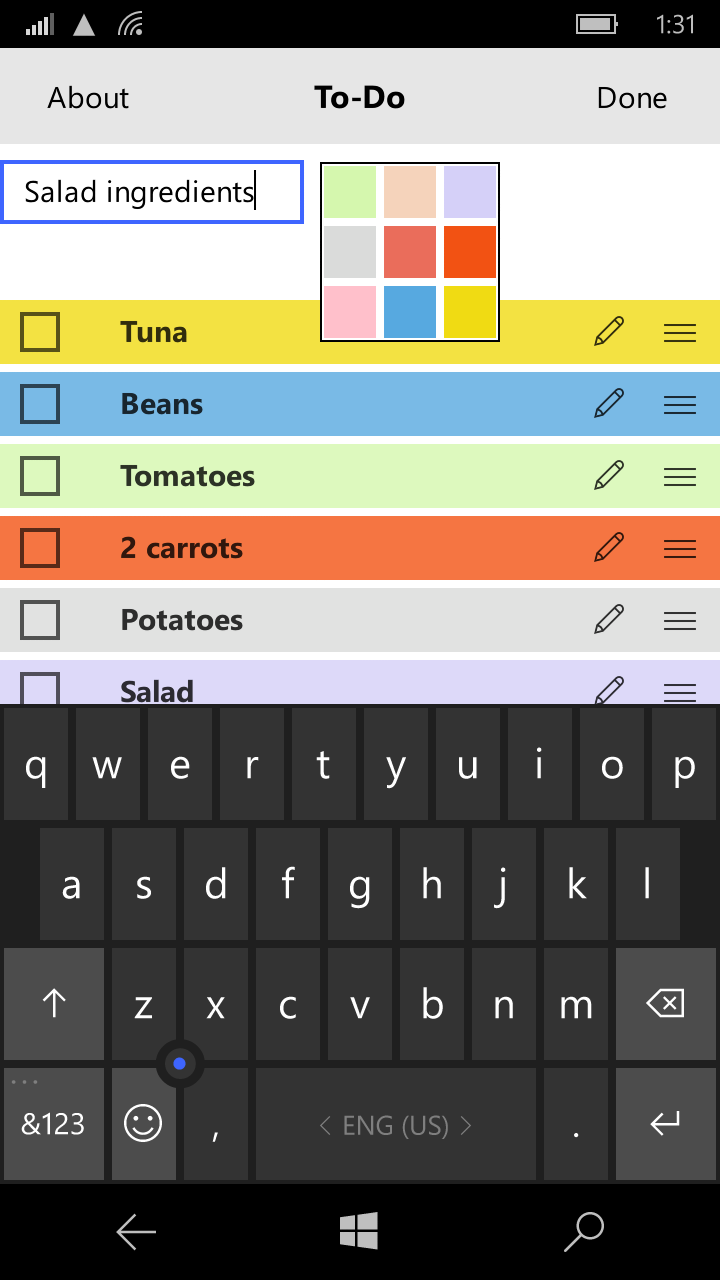Tick the 2 carrots checkbox
This screenshot has height=1280, width=720.
coord(40,548)
